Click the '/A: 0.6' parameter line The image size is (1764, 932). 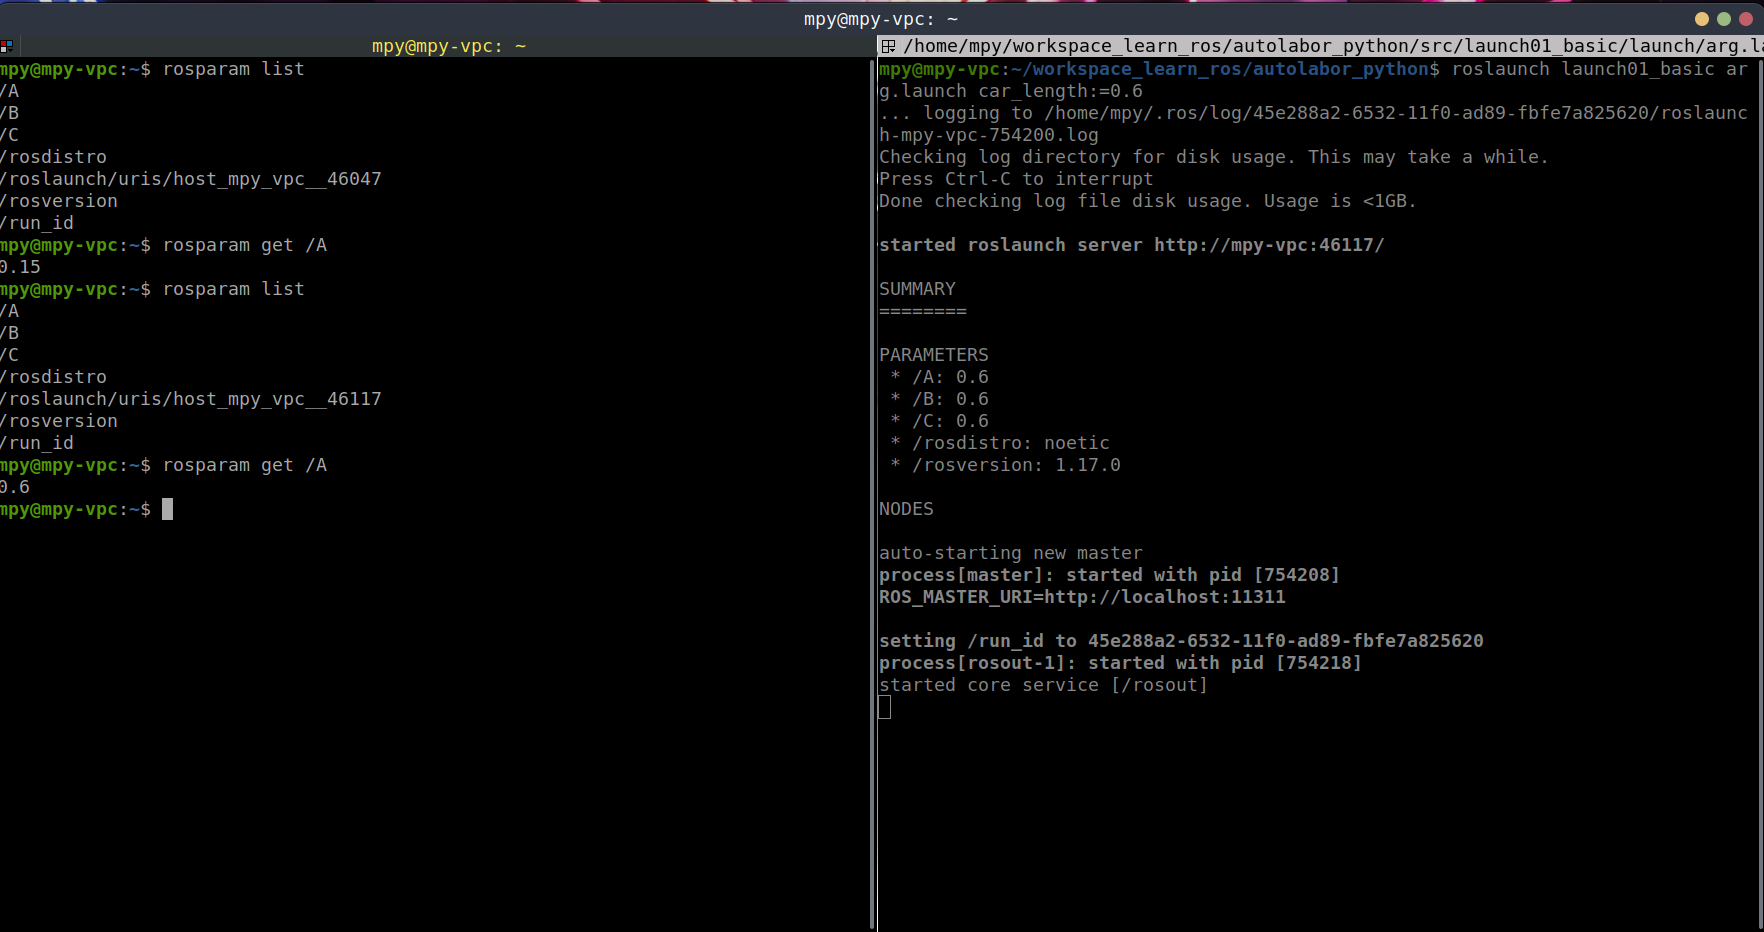(x=949, y=377)
